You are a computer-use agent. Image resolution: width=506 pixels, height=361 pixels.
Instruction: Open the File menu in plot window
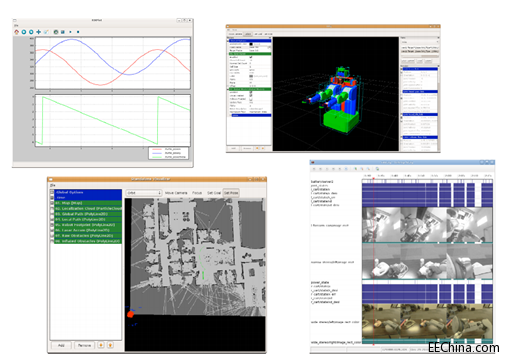tap(16, 25)
